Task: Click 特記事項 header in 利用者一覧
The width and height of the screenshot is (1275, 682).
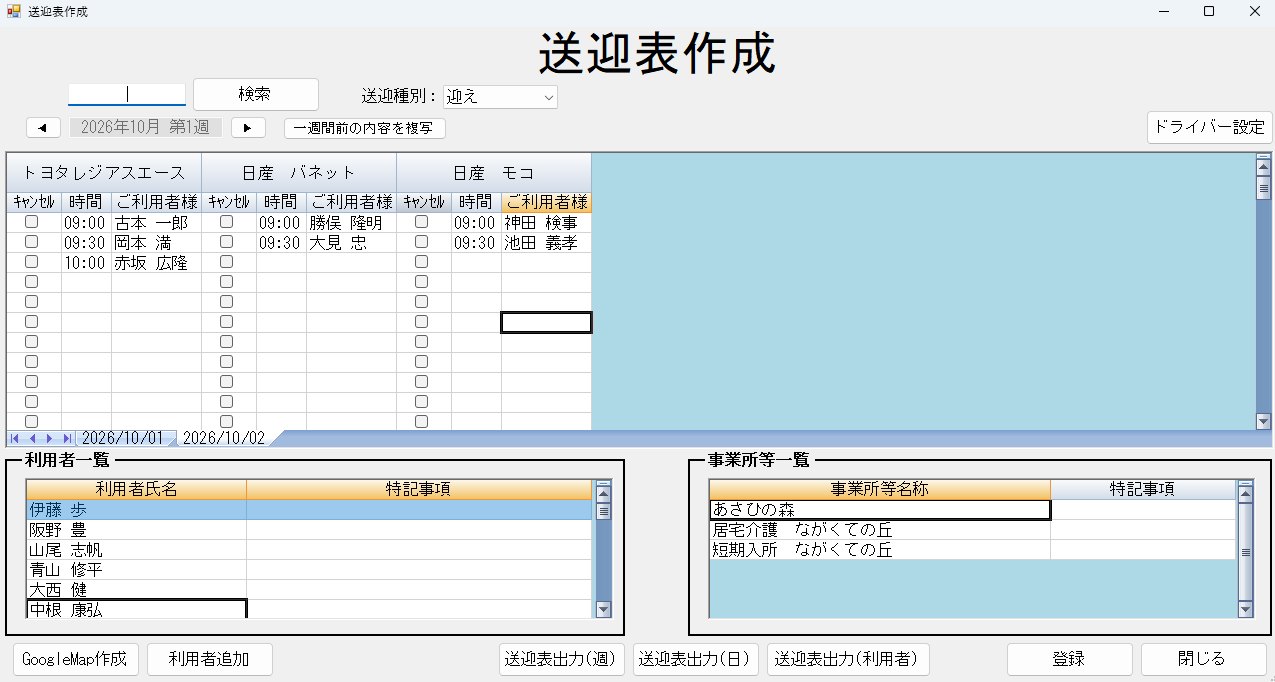Action: [419, 489]
